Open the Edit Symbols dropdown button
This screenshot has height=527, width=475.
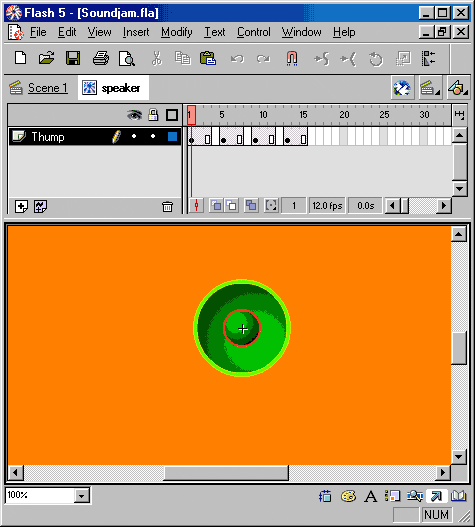click(458, 88)
